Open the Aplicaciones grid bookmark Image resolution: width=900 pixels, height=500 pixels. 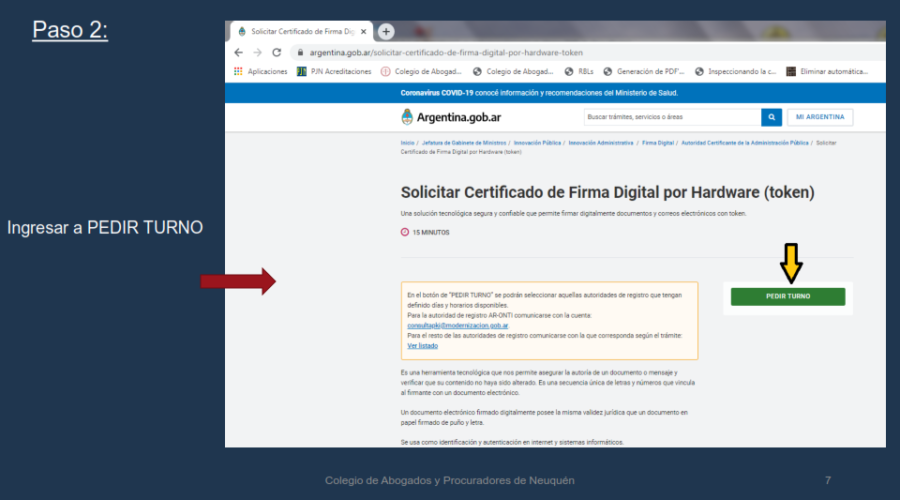[x=261, y=72]
